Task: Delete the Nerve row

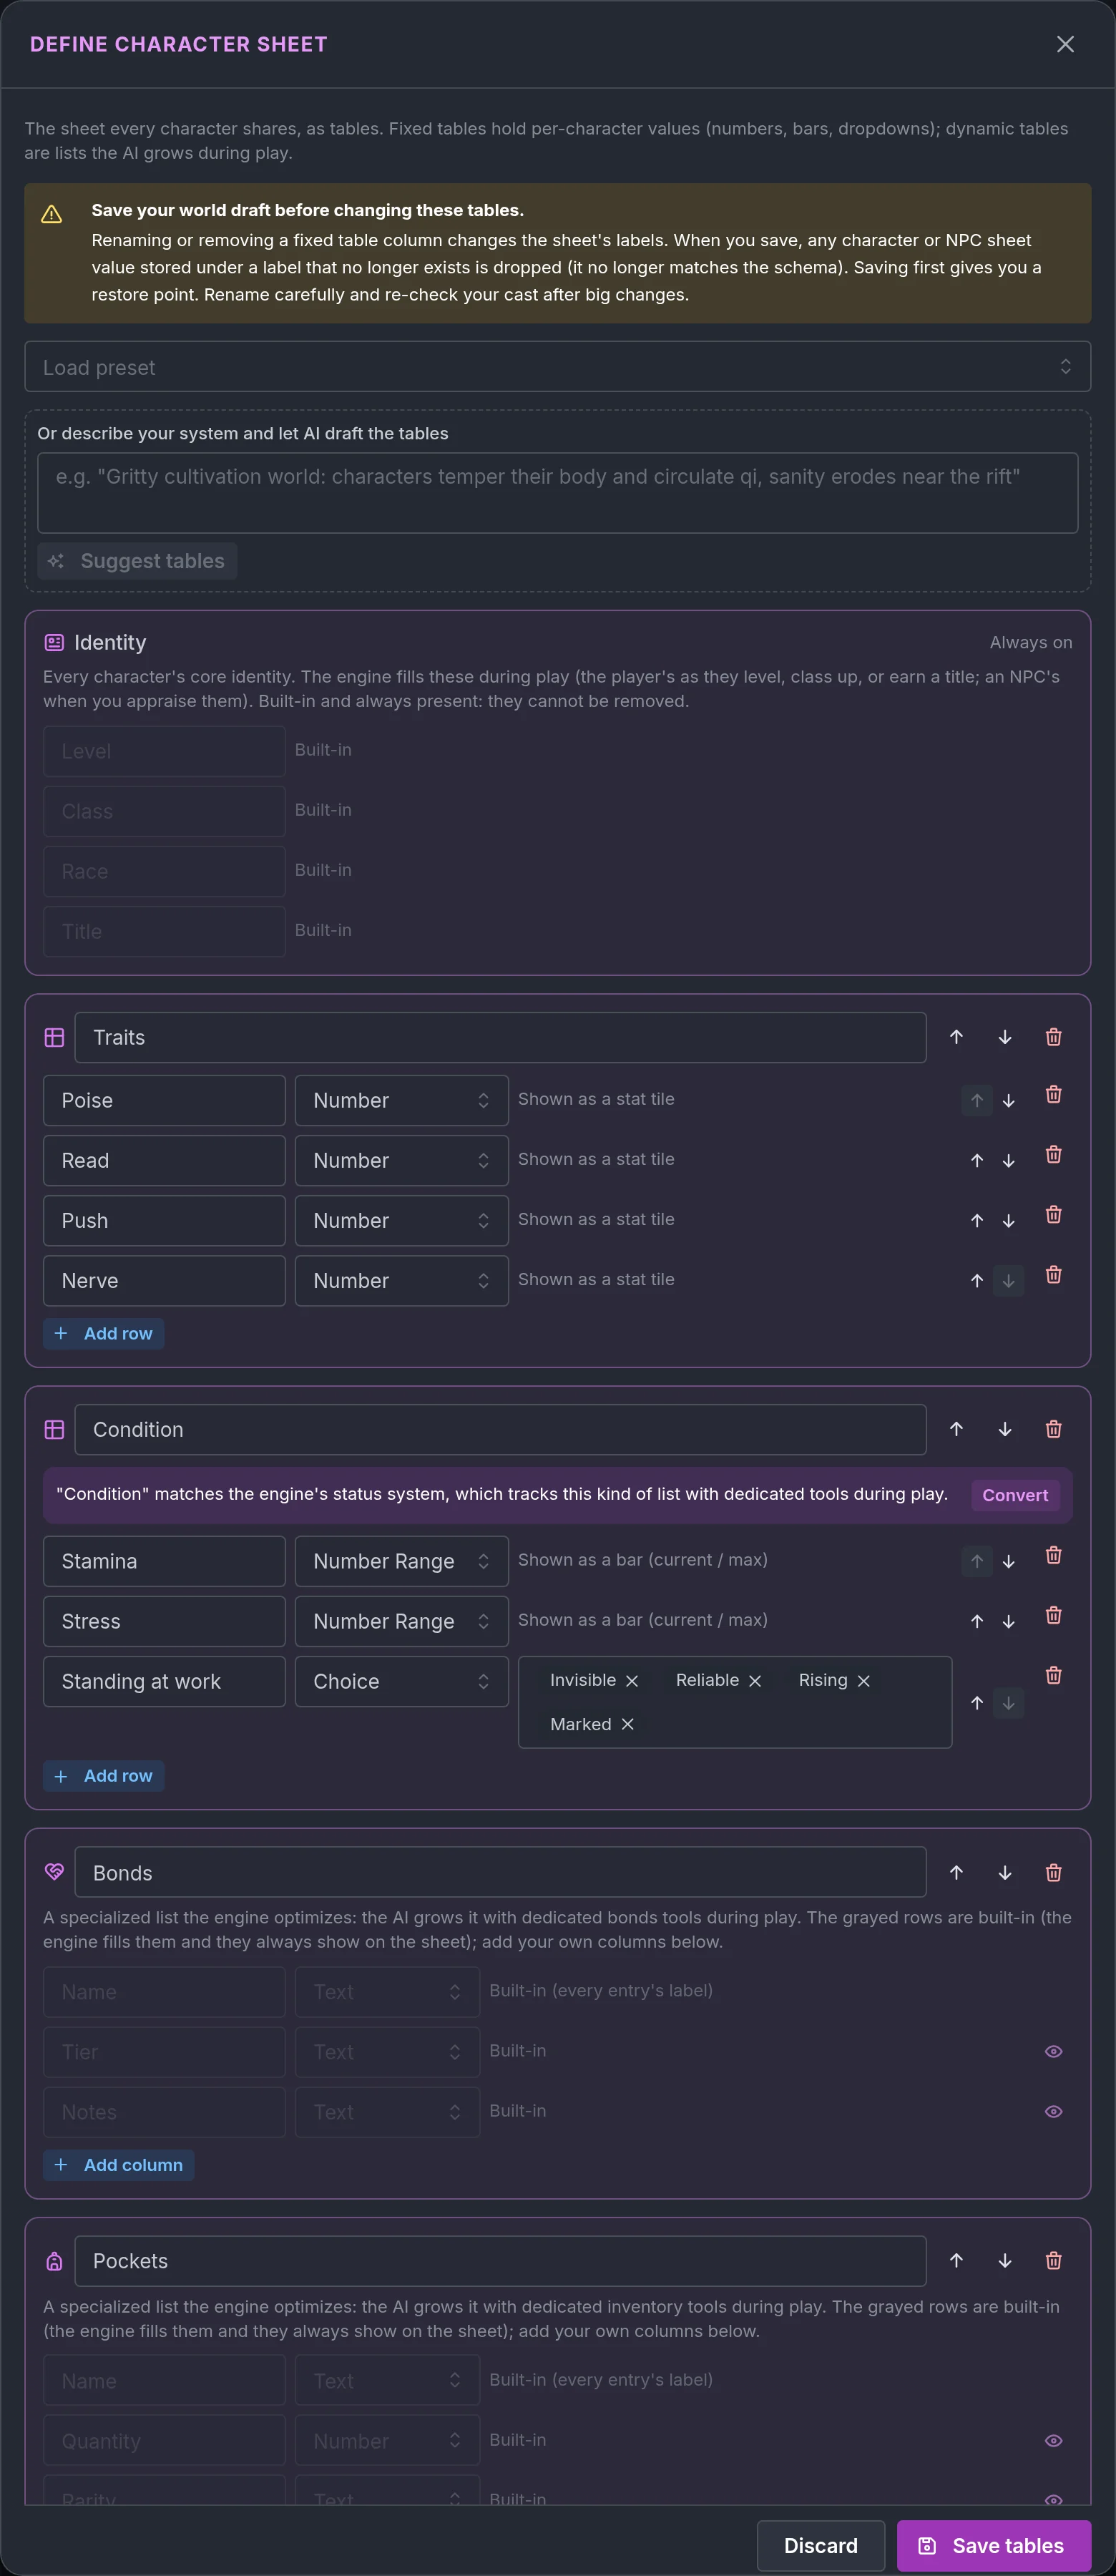Action: coord(1053,1274)
